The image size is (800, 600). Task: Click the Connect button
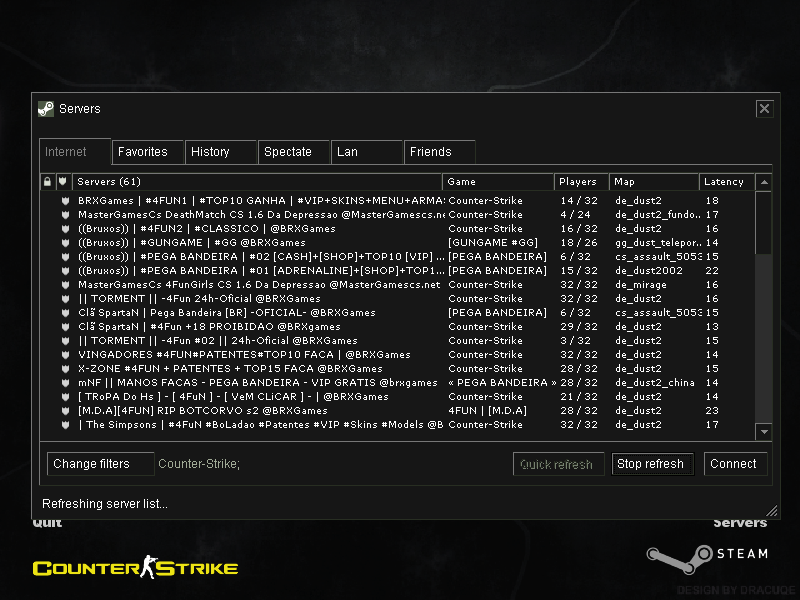pyautogui.click(x=735, y=464)
